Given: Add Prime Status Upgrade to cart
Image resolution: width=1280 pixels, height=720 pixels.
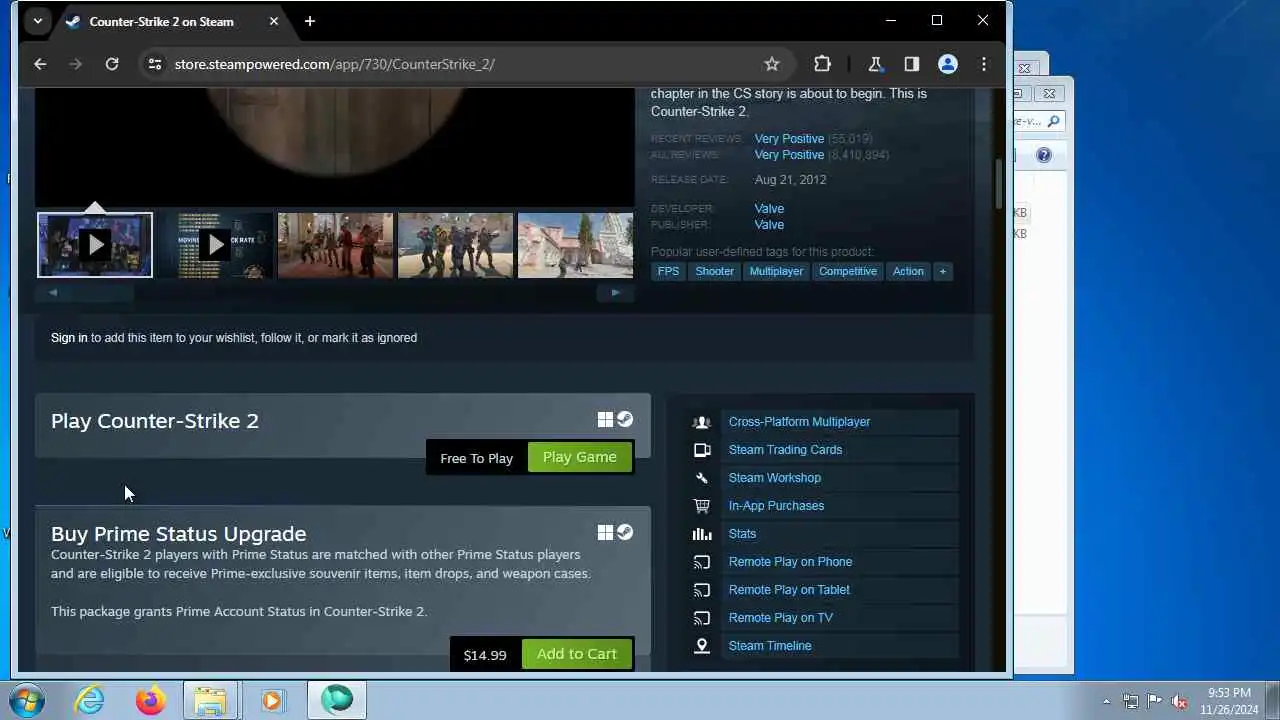Looking at the screenshot, I should 577,654.
